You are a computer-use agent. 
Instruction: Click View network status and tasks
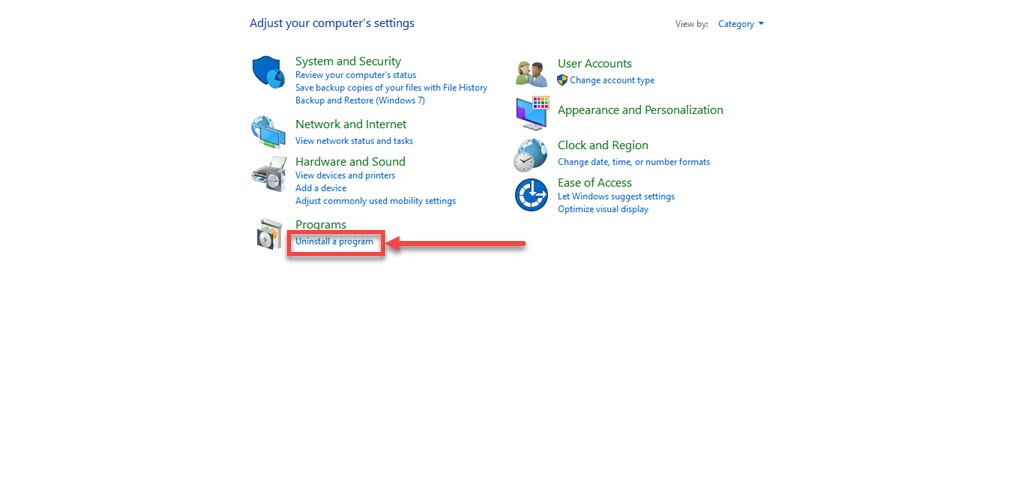pyautogui.click(x=354, y=140)
